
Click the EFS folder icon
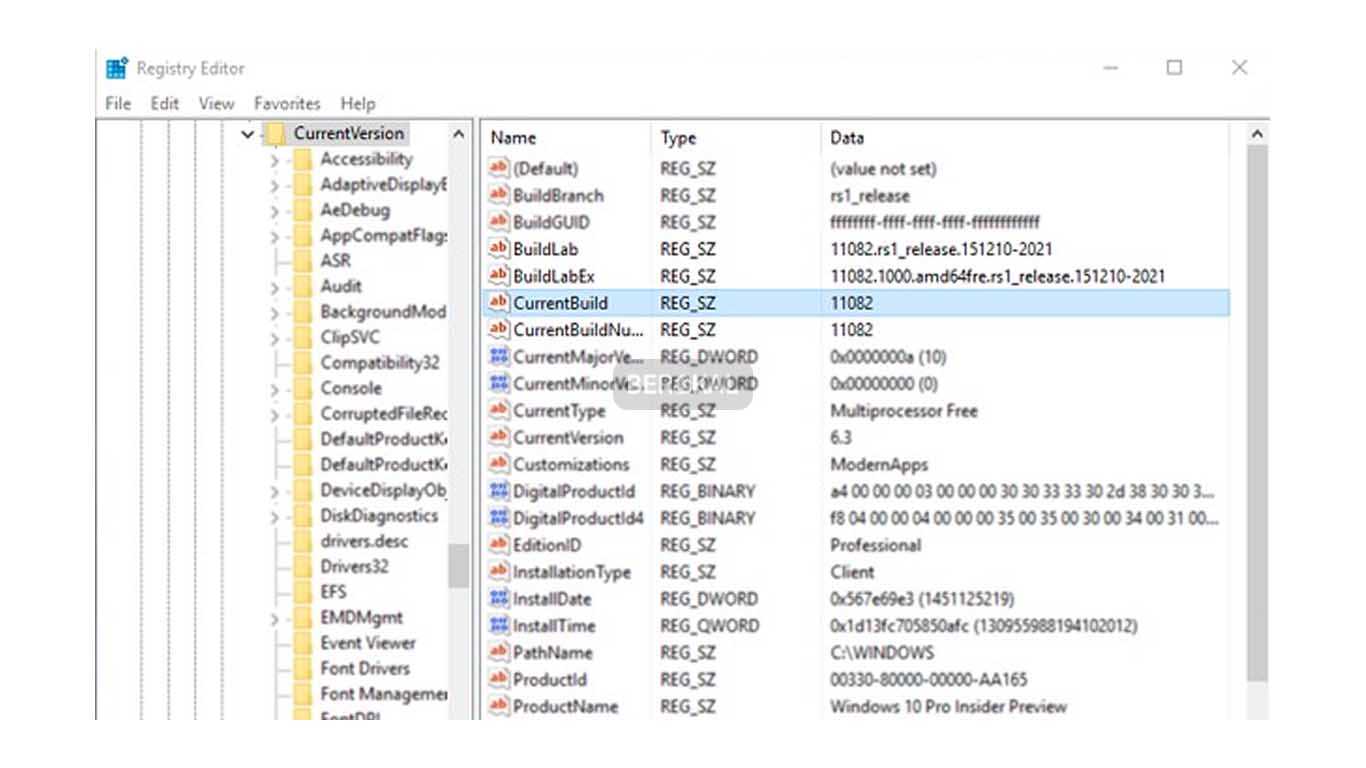(303, 592)
